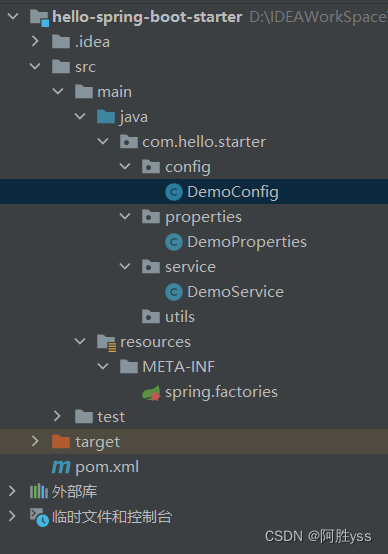Viewport: 388px width, 554px height.
Task: Click the DemoConfig class icon
Action: pos(174,192)
